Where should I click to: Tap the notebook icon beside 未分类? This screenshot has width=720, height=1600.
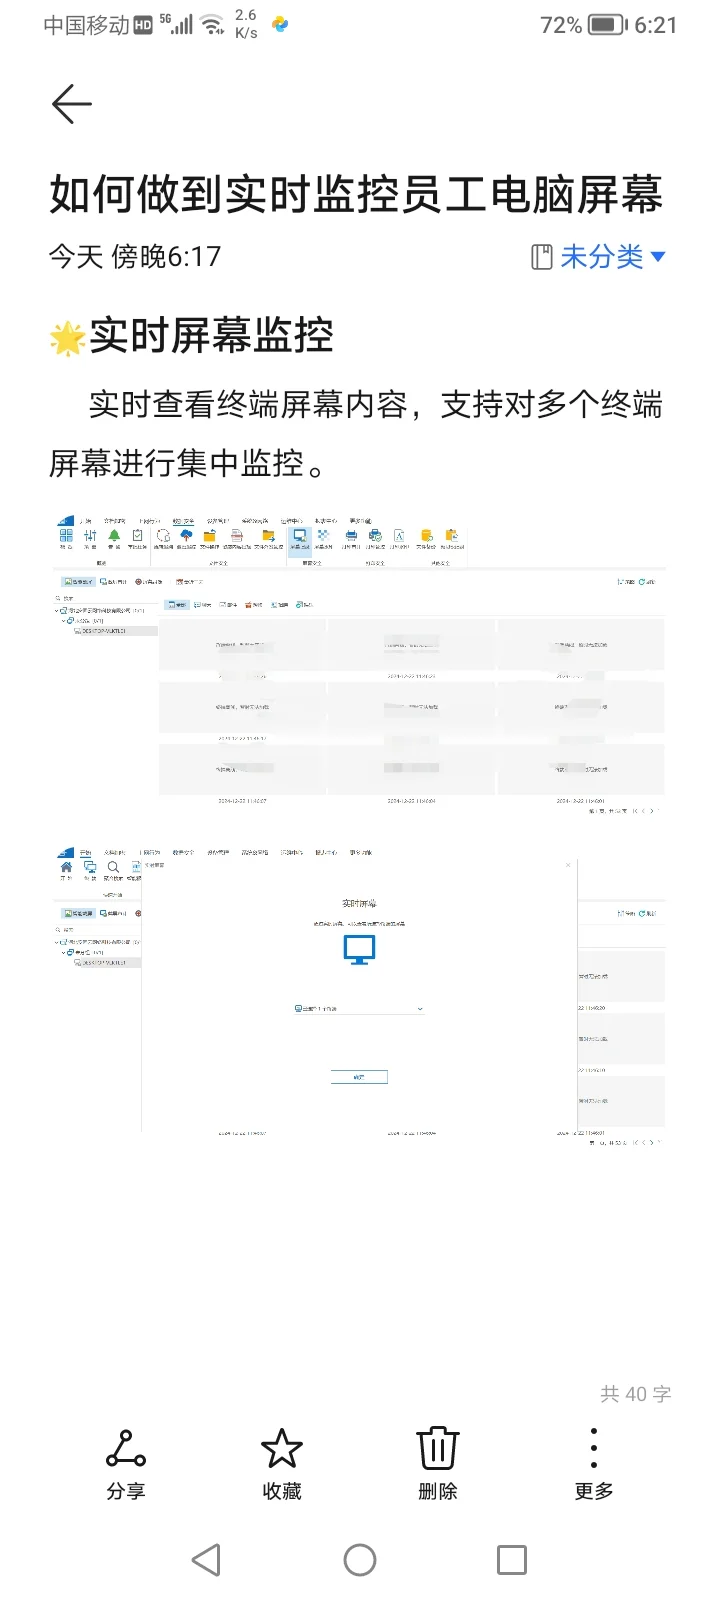coord(541,257)
